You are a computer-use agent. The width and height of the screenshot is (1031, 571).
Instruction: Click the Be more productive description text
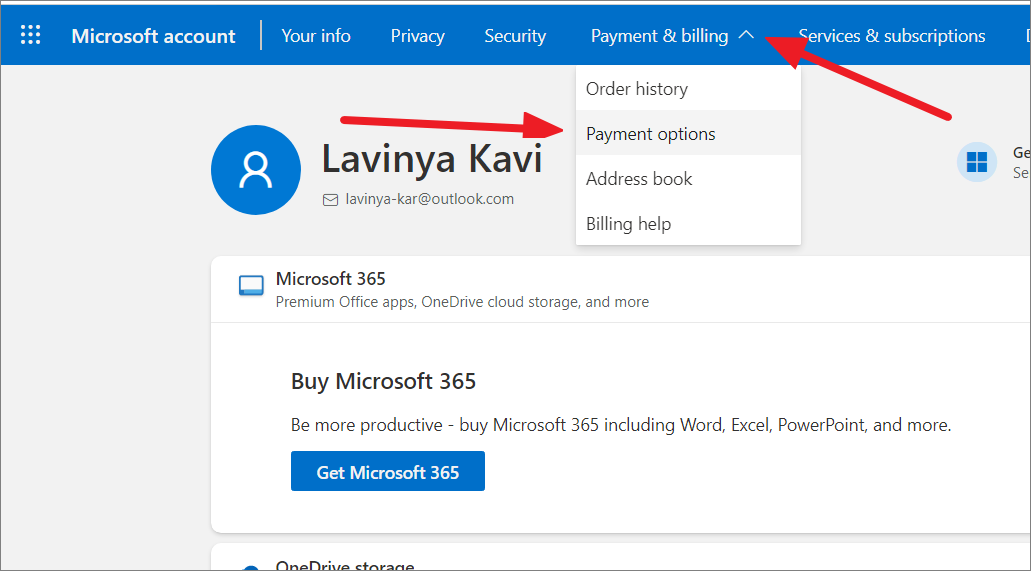621,425
